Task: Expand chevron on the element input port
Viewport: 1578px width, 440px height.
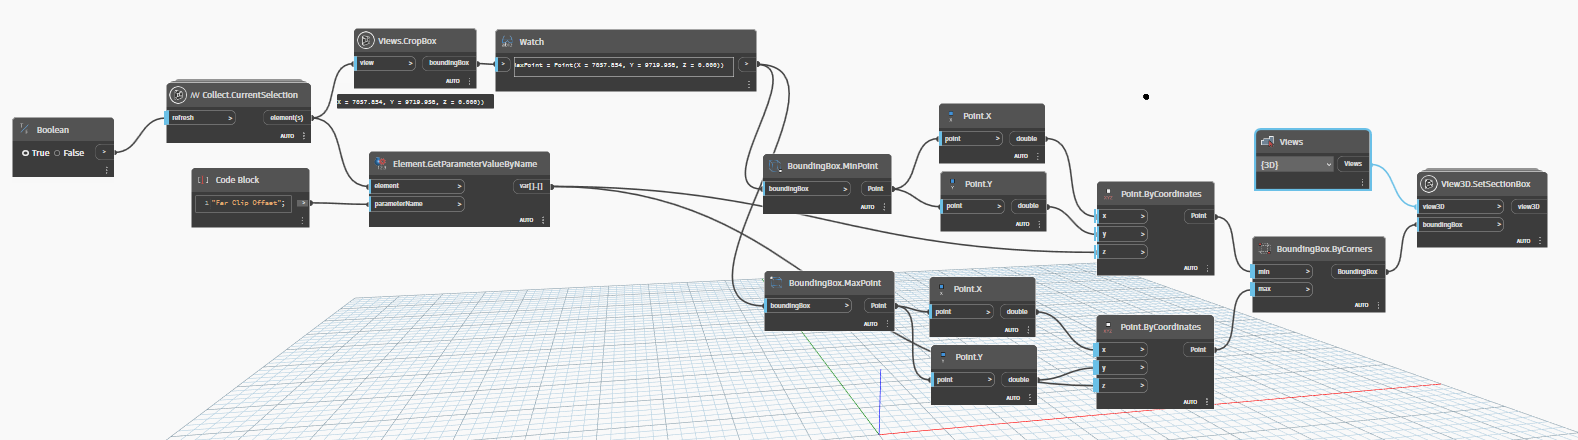Action: point(460,186)
